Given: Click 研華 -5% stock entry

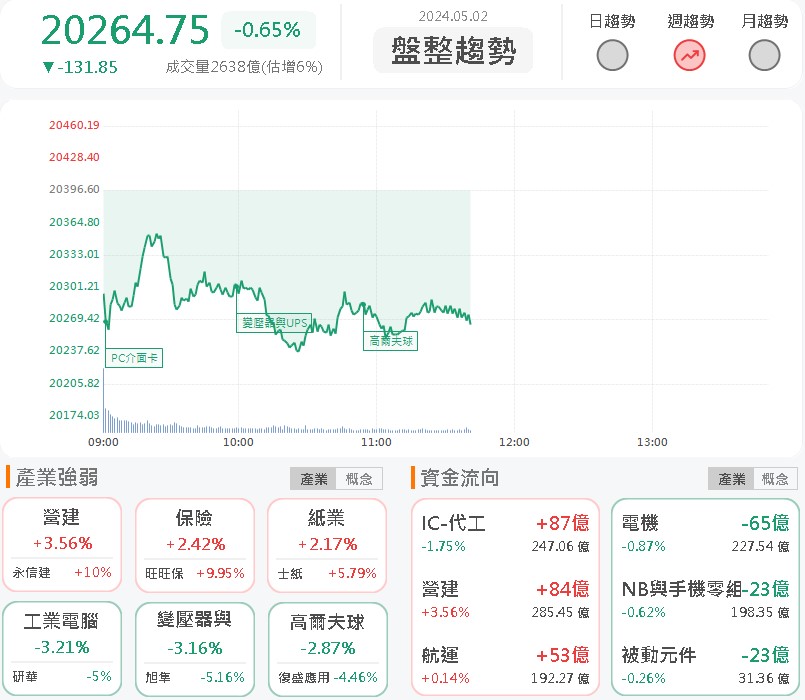Looking at the screenshot, I should pos(62,676).
